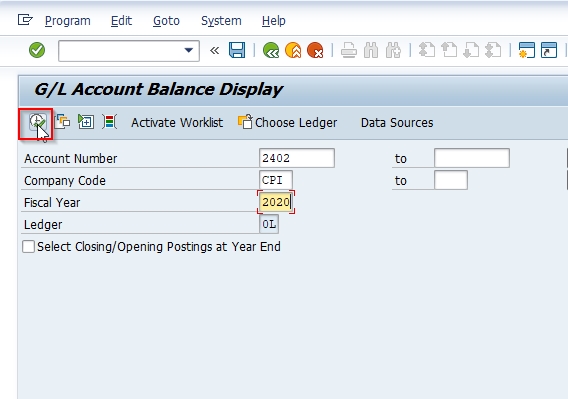The image size is (568, 399).
Task: Click the Activate Worklist button
Action: coord(177,123)
